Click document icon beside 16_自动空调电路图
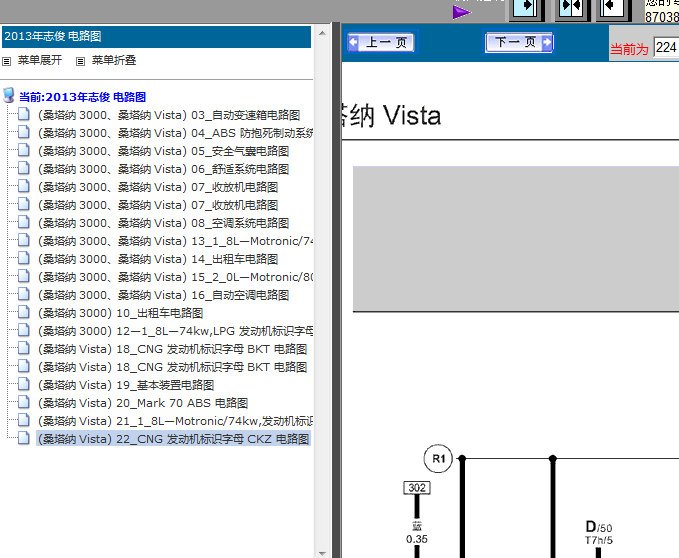Image resolution: width=679 pixels, height=558 pixels. (x=24, y=294)
